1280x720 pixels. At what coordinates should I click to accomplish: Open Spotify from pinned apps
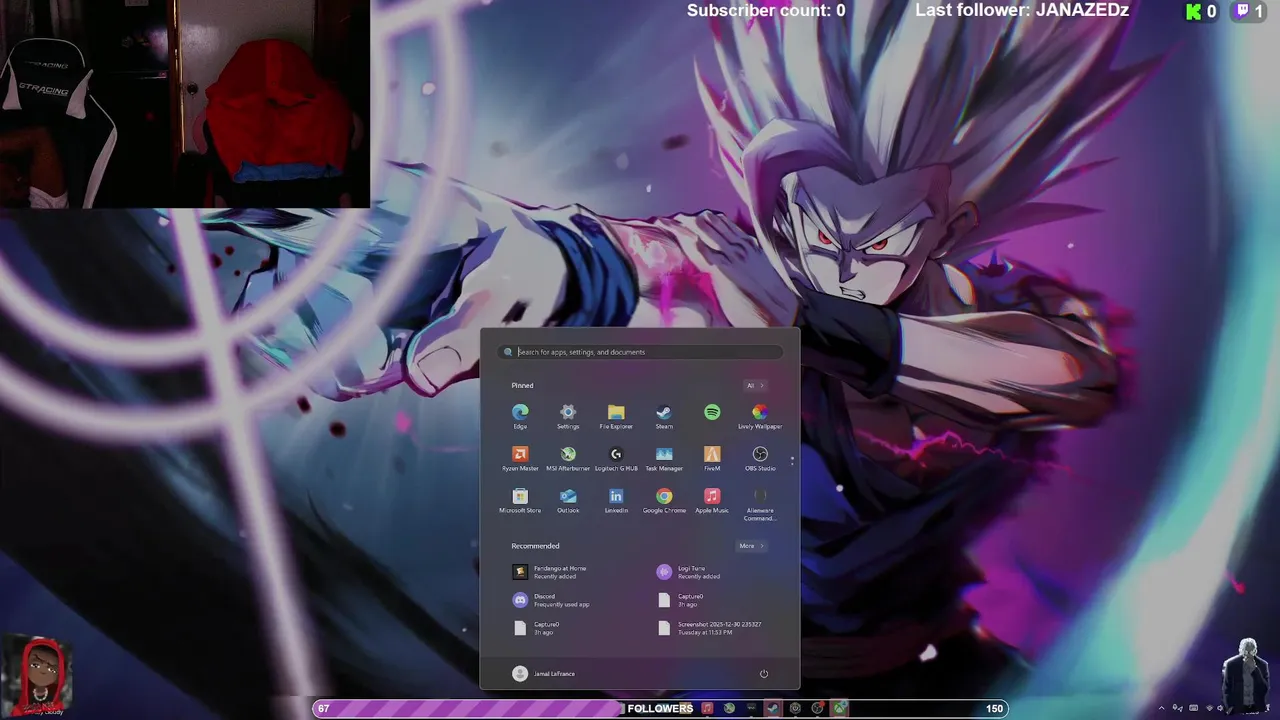click(712, 413)
